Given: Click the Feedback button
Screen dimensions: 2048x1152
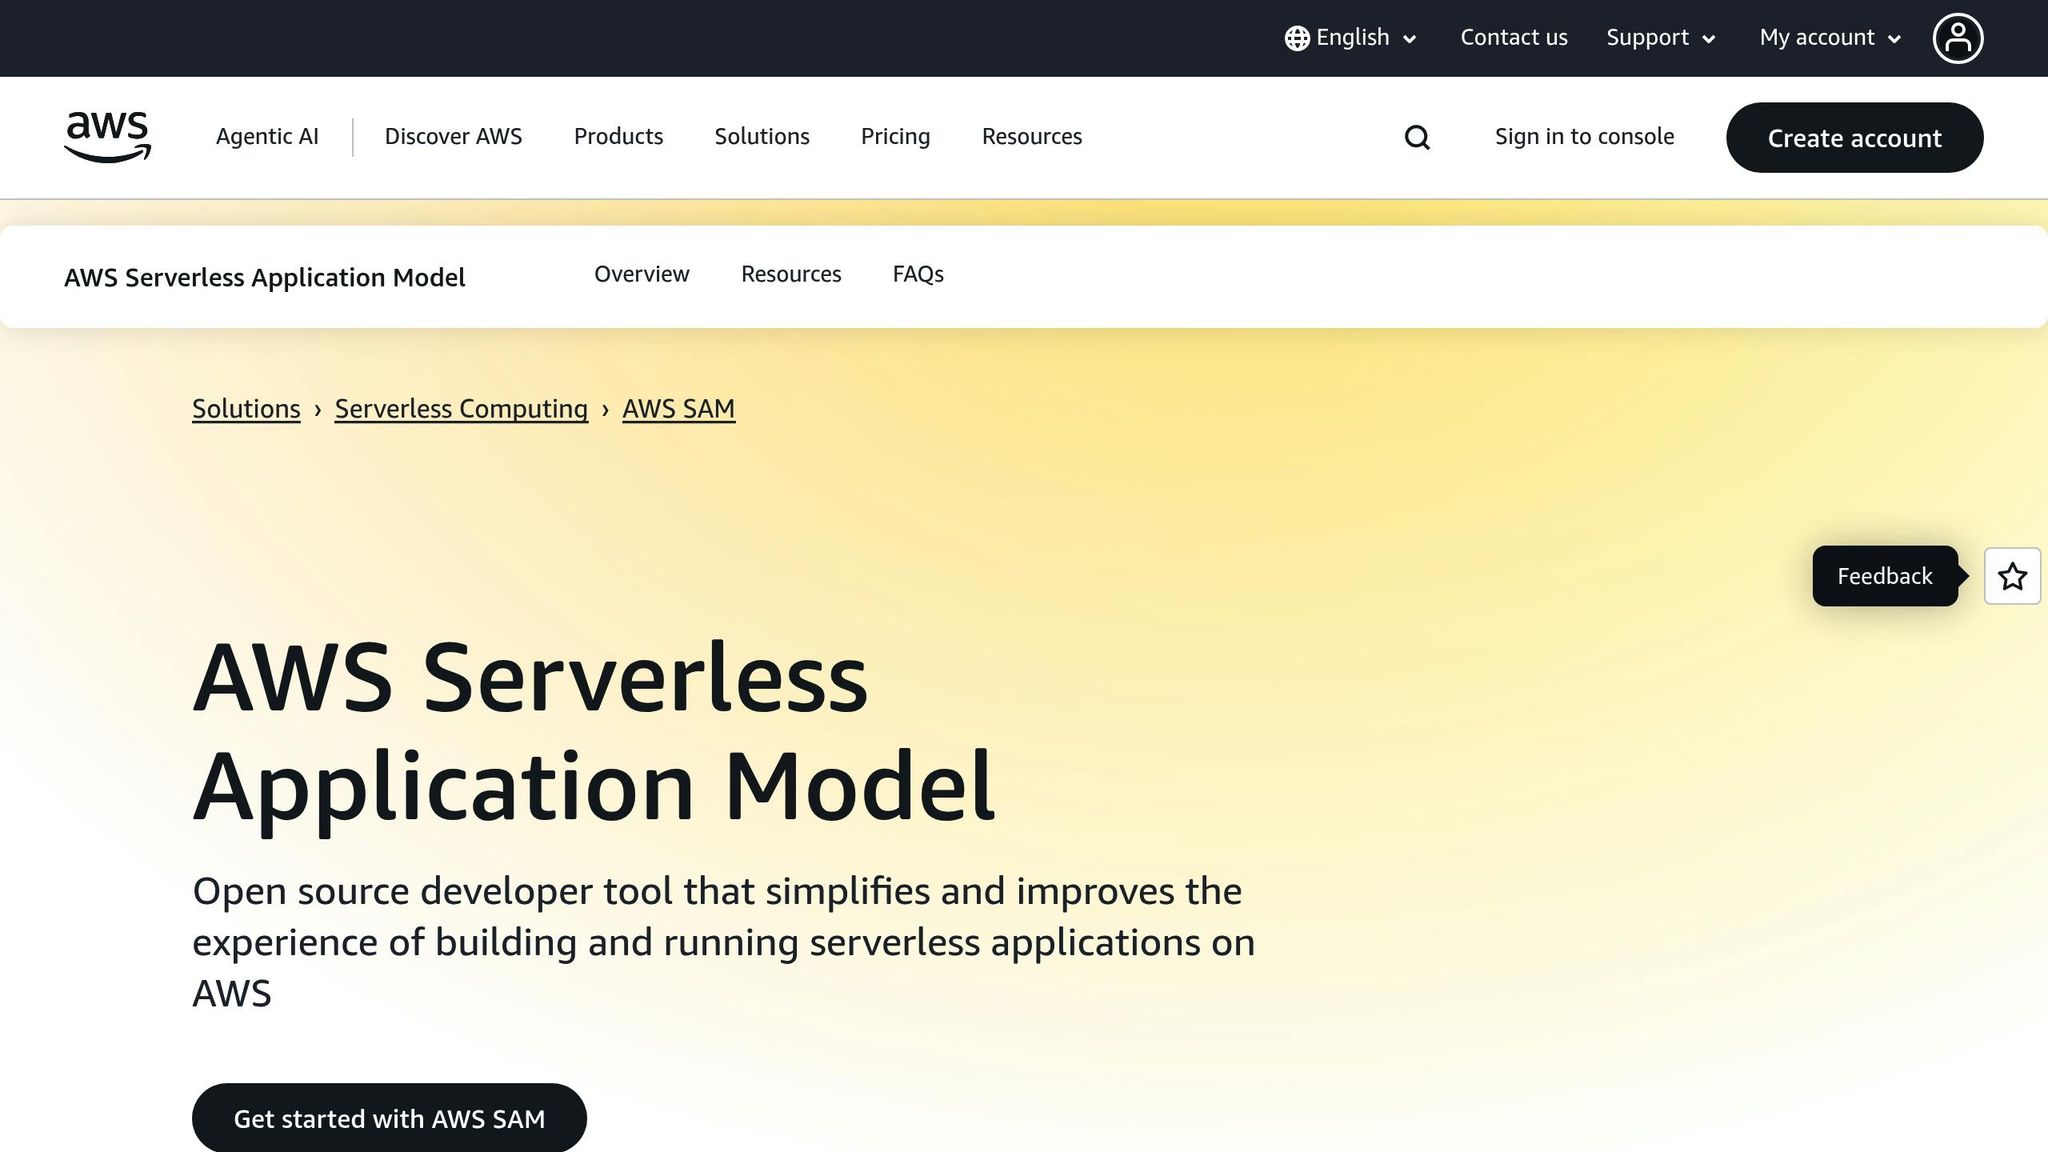Looking at the screenshot, I should tap(1885, 576).
